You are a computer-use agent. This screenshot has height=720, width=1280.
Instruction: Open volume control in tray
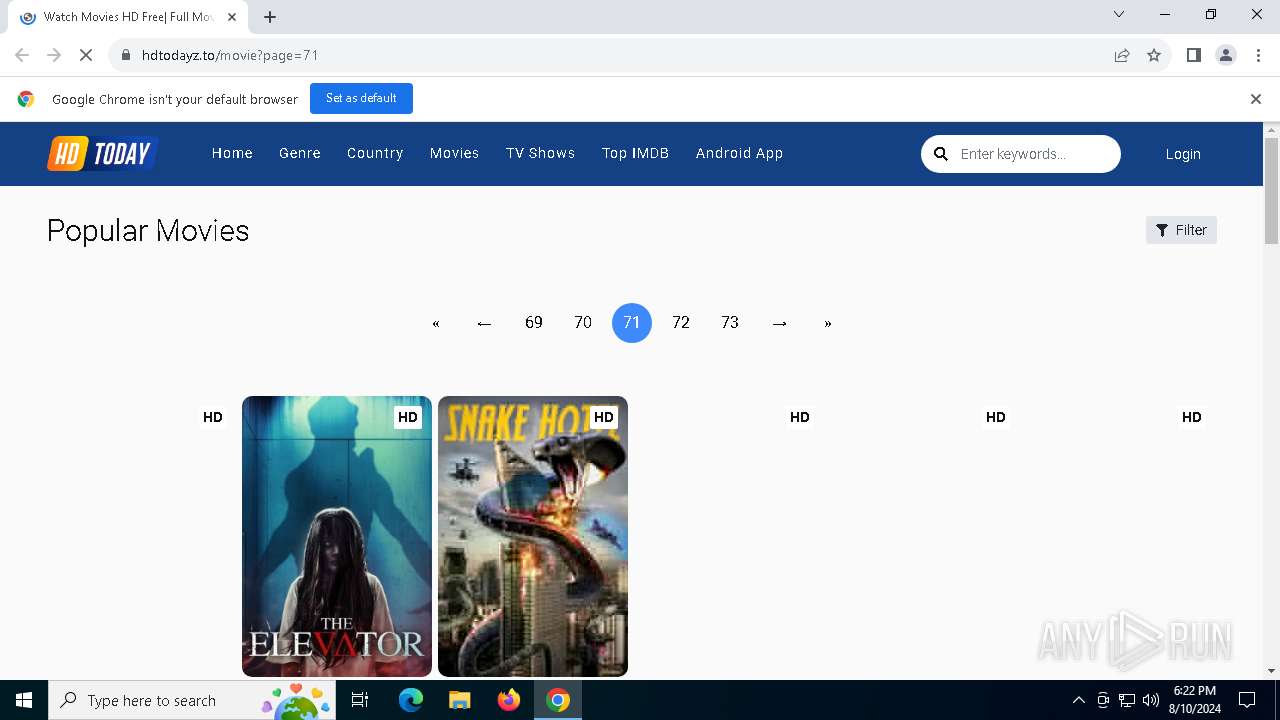tap(1150, 700)
